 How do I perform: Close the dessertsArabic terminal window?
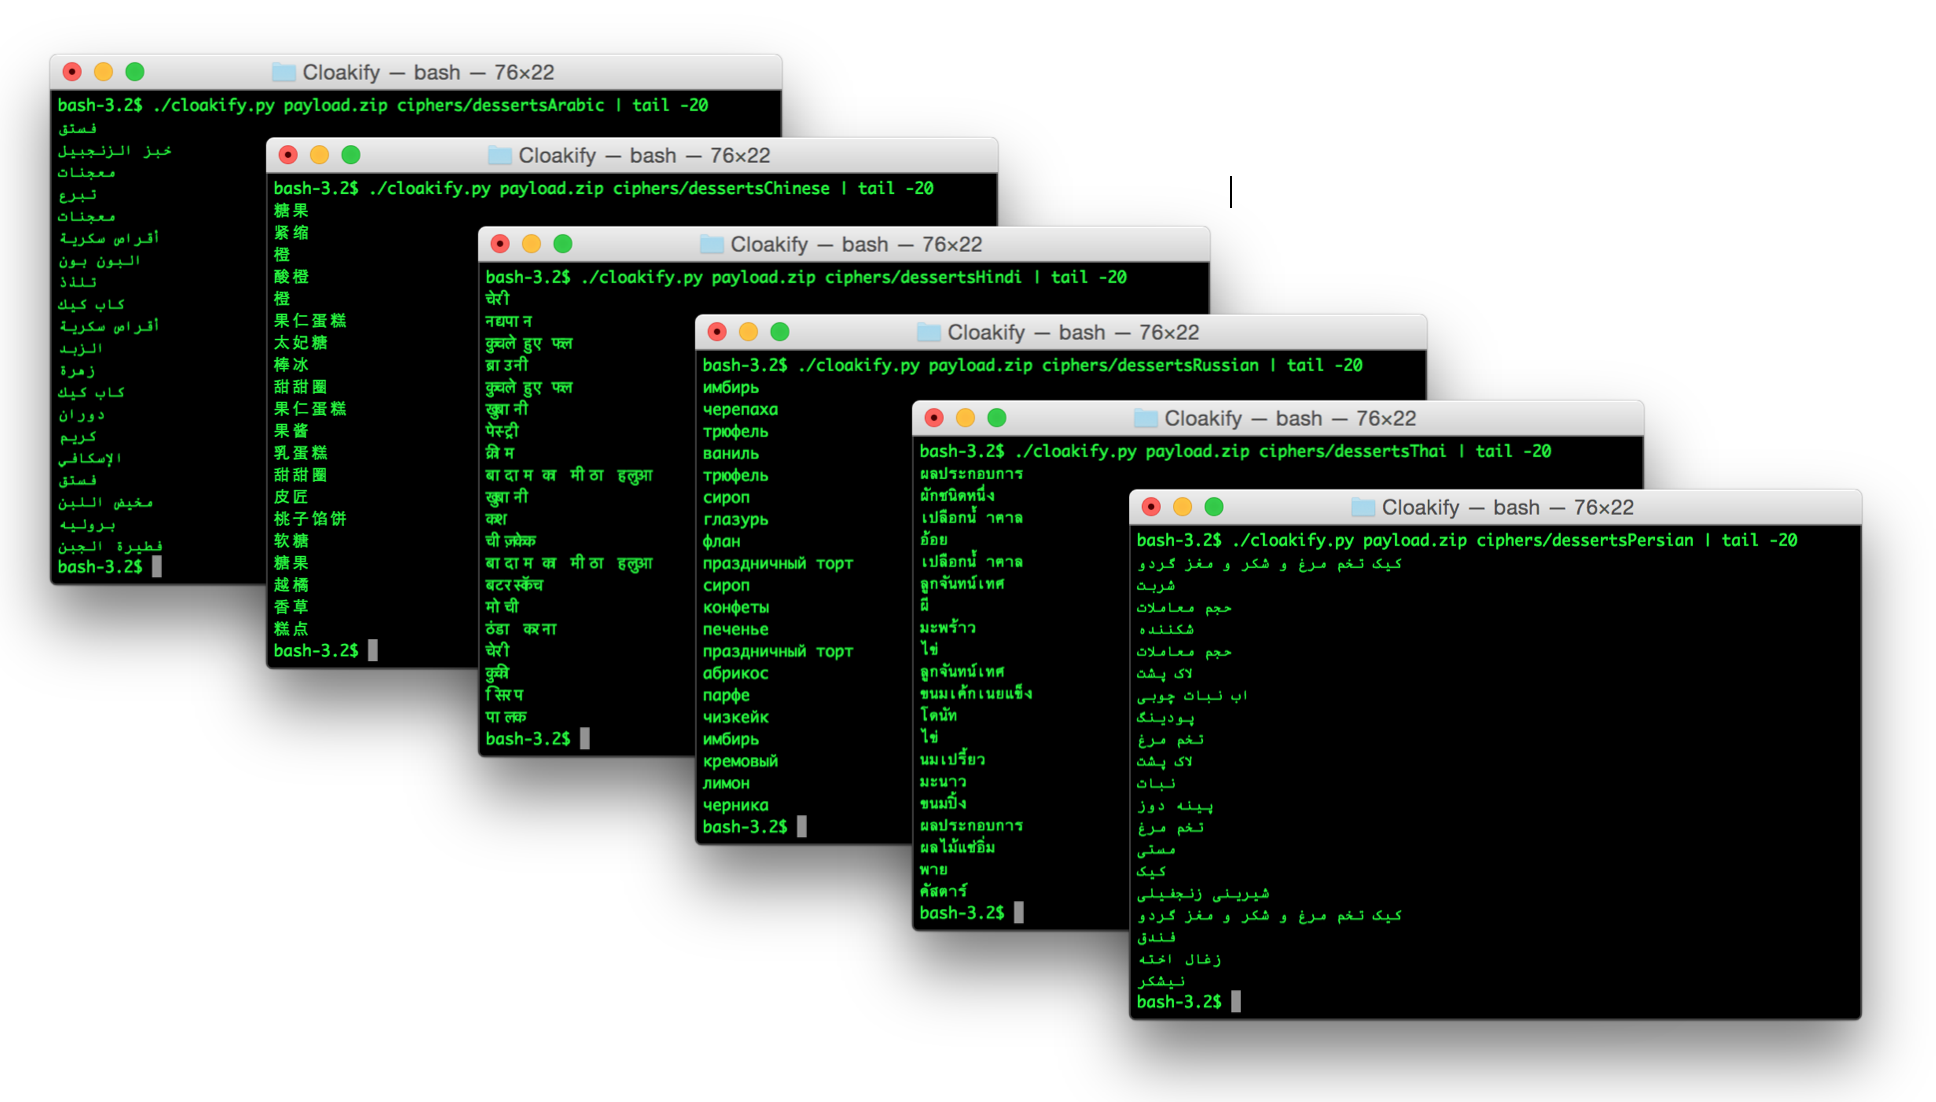[x=72, y=72]
